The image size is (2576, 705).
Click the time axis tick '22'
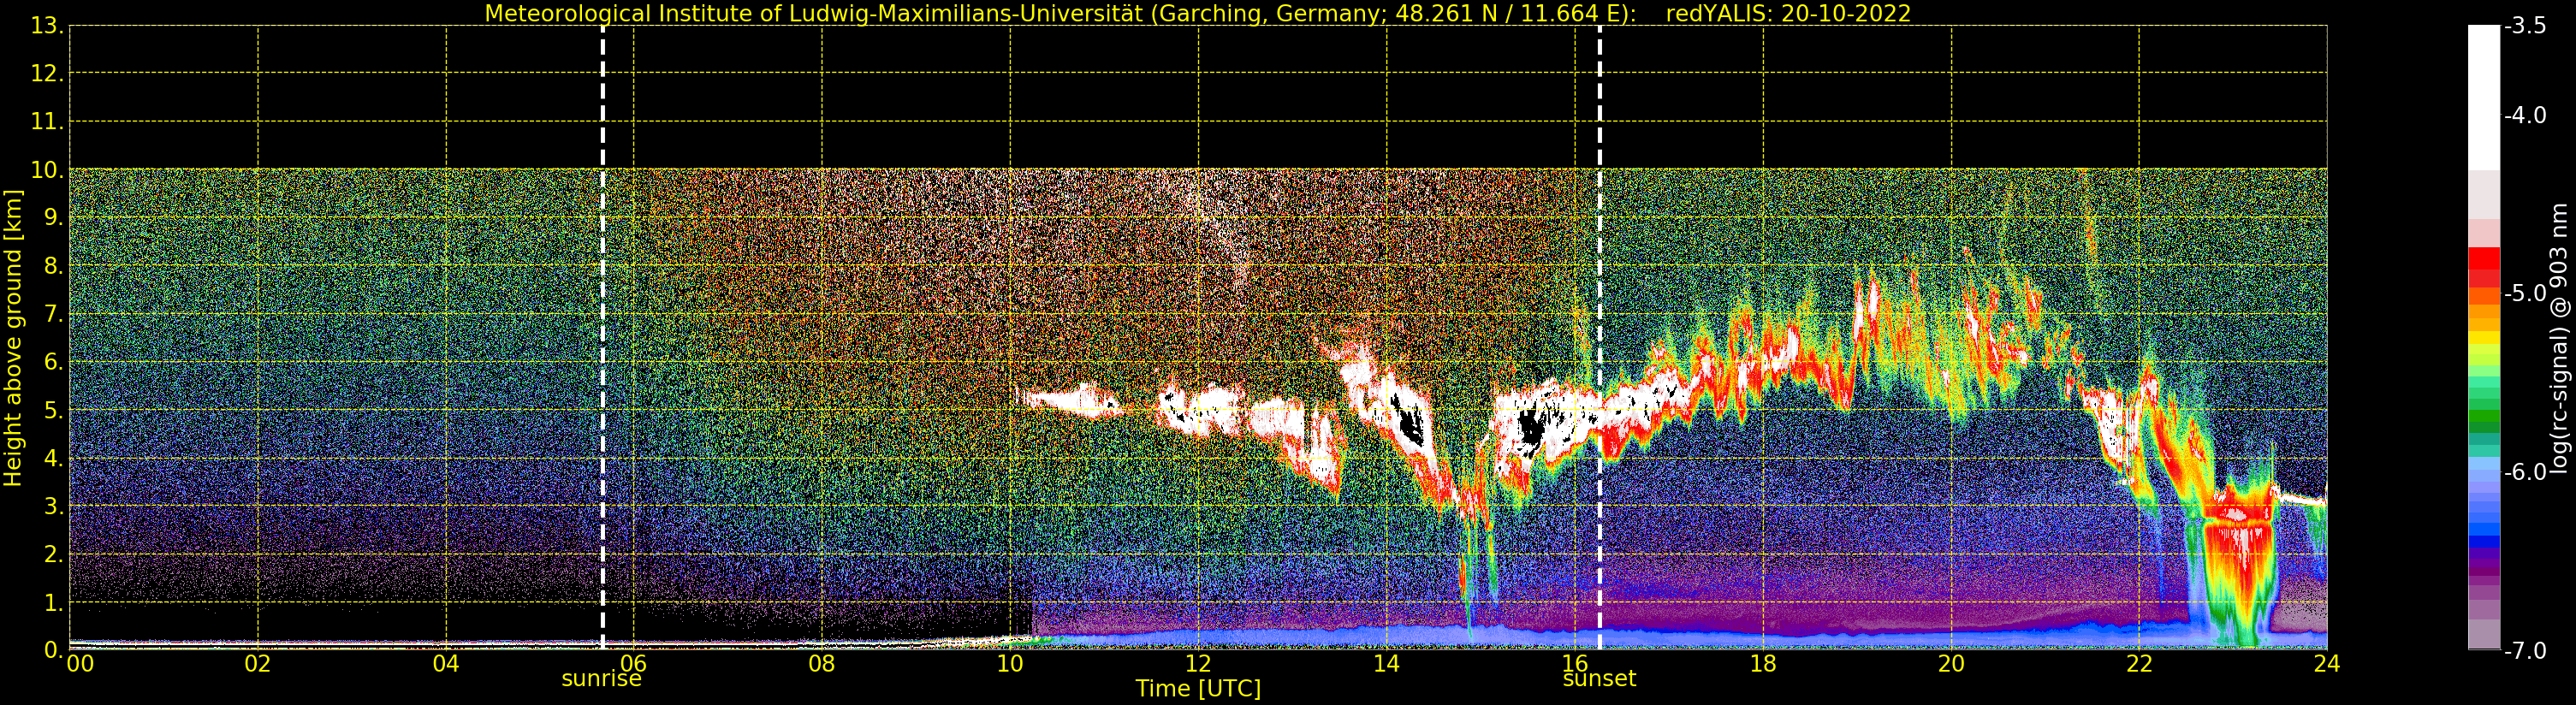(2139, 664)
